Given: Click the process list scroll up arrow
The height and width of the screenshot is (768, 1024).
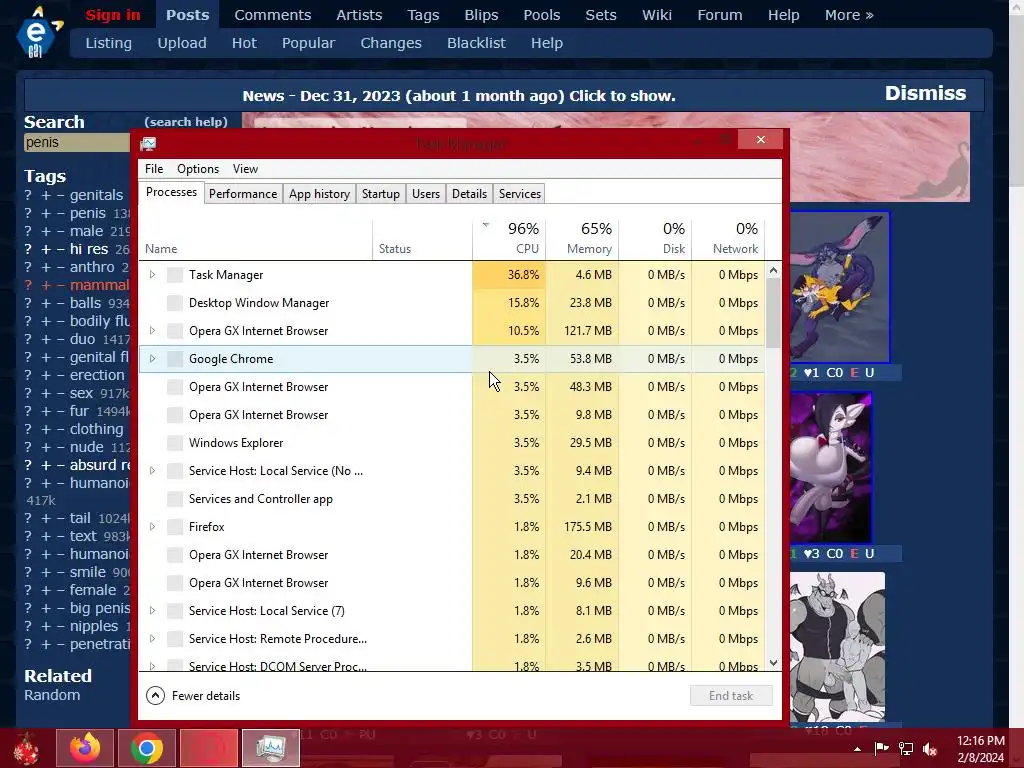Looking at the screenshot, I should [x=774, y=270].
